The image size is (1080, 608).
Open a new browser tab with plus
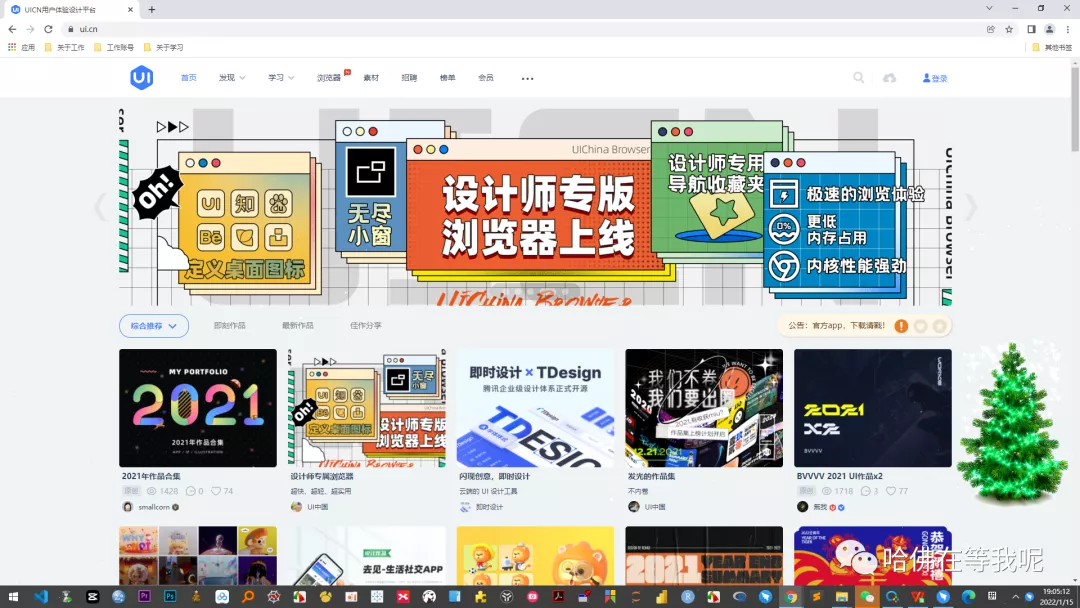tap(152, 10)
